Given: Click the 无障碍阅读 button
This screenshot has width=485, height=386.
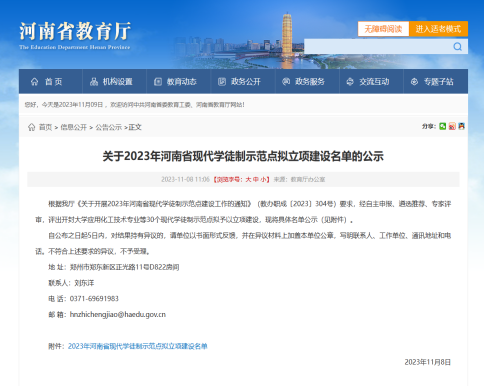Looking at the screenshot, I should coord(383,29).
